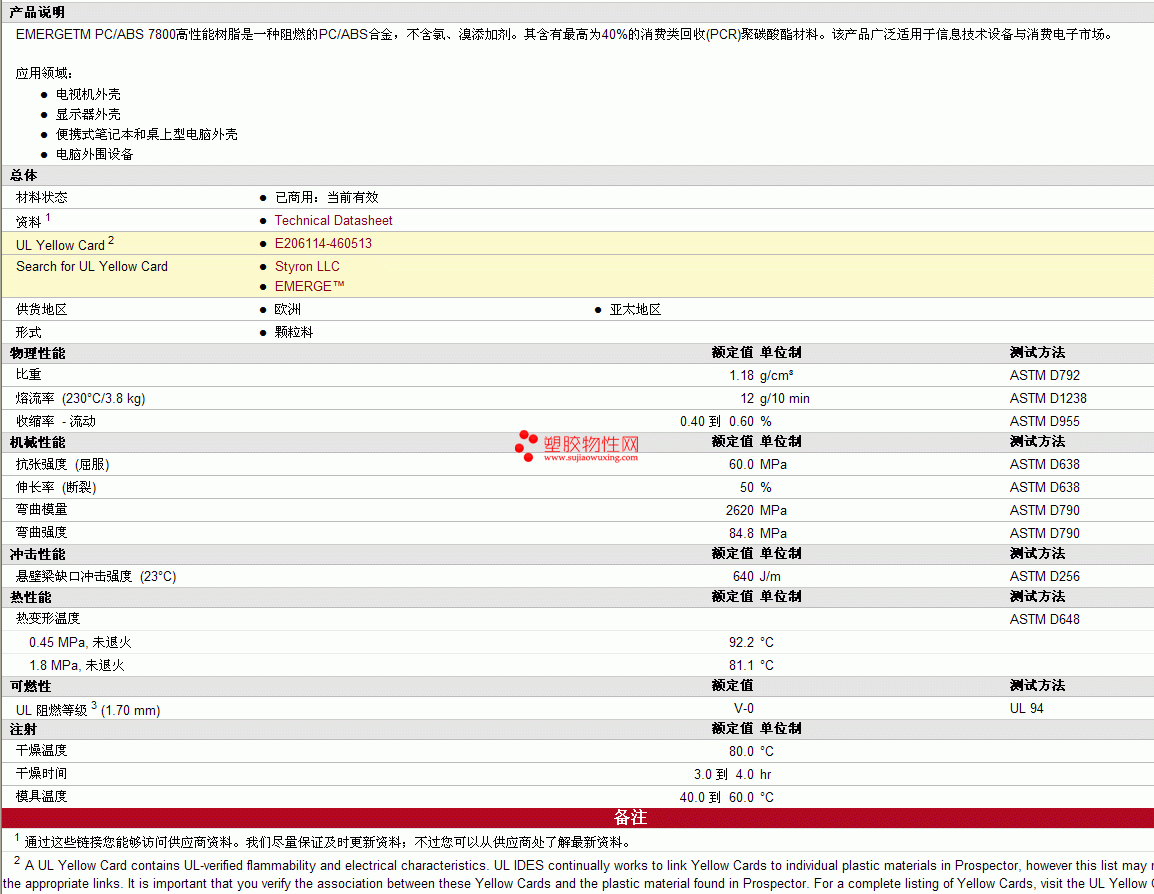Image resolution: width=1154 pixels, height=894 pixels.
Task: Select the 可燃性 section header
Action: pos(30,686)
